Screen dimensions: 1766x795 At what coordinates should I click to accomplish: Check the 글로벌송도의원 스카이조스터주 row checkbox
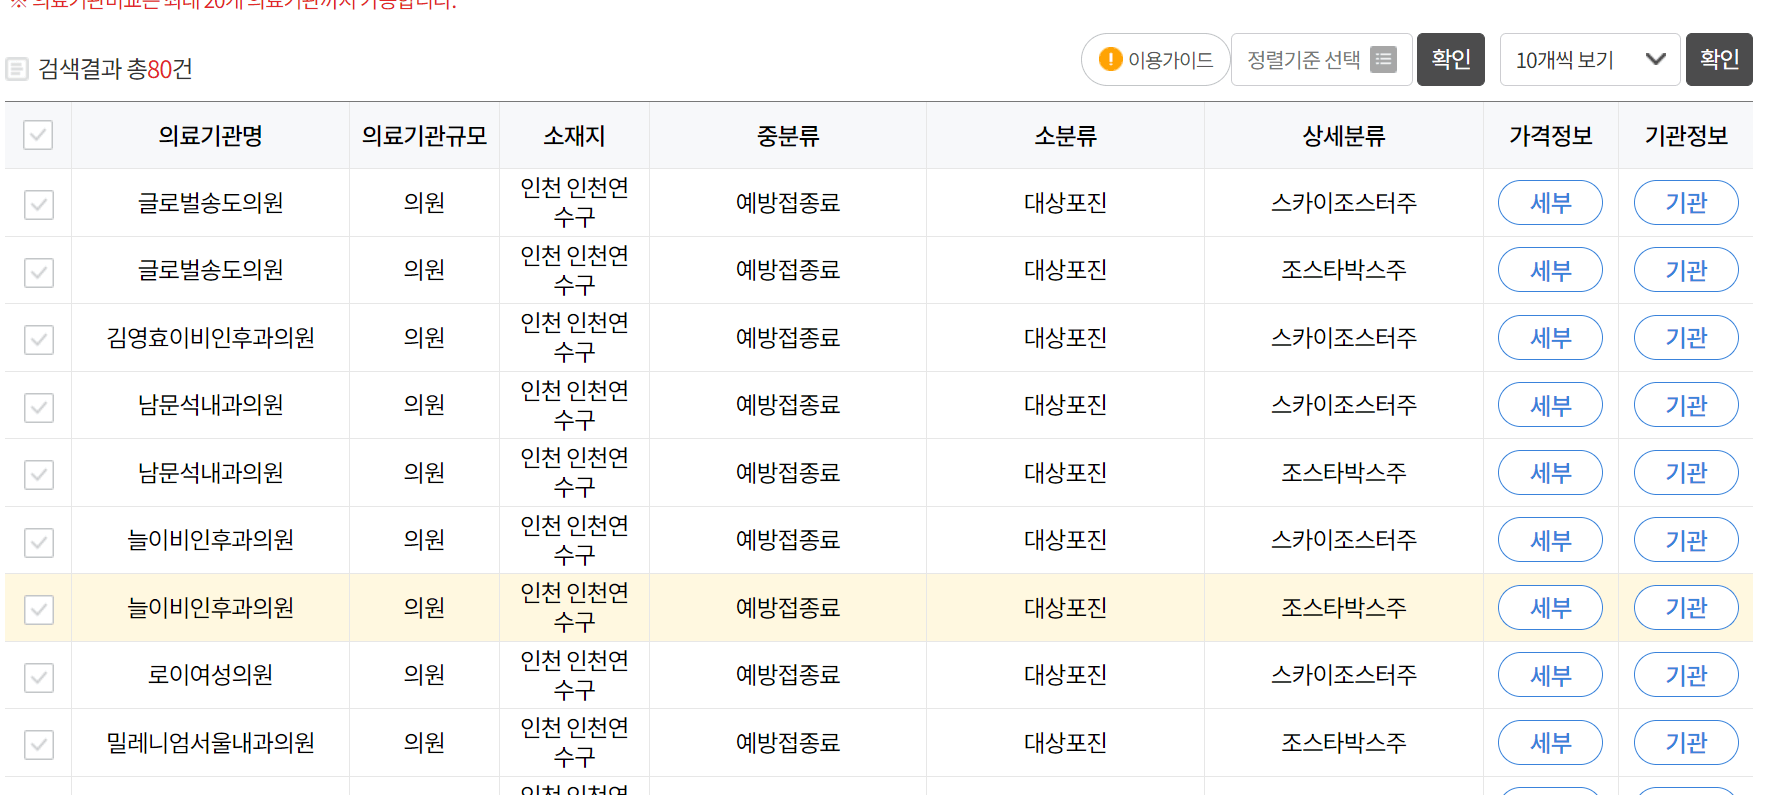pos(39,205)
